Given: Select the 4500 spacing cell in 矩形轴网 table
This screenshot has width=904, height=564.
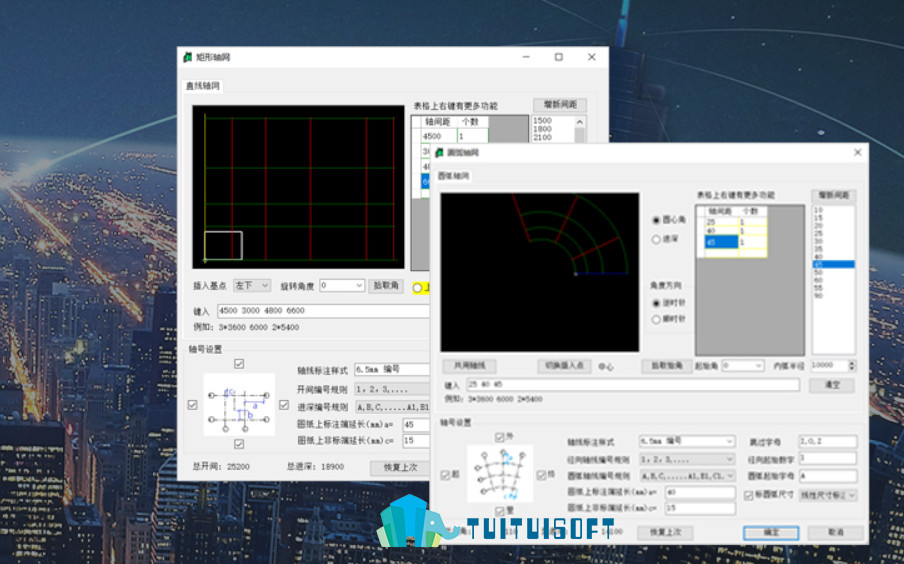Looking at the screenshot, I should coord(439,136).
